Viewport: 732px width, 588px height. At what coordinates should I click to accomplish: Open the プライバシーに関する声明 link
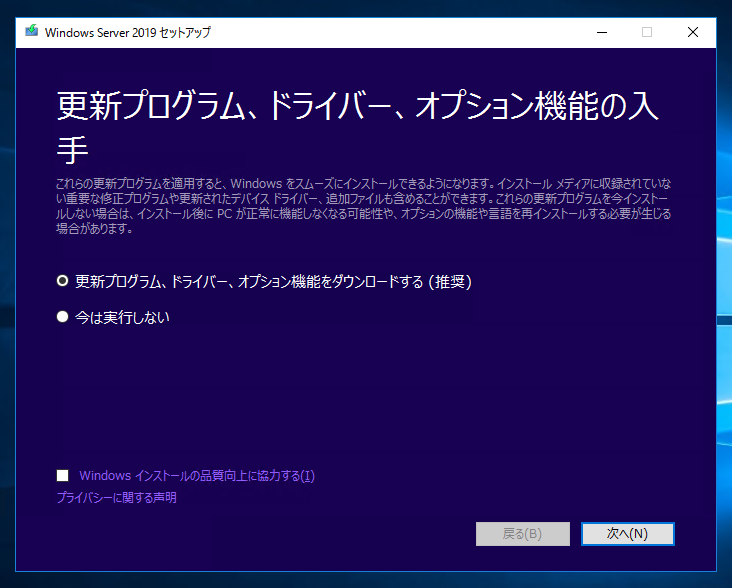[x=116, y=497]
